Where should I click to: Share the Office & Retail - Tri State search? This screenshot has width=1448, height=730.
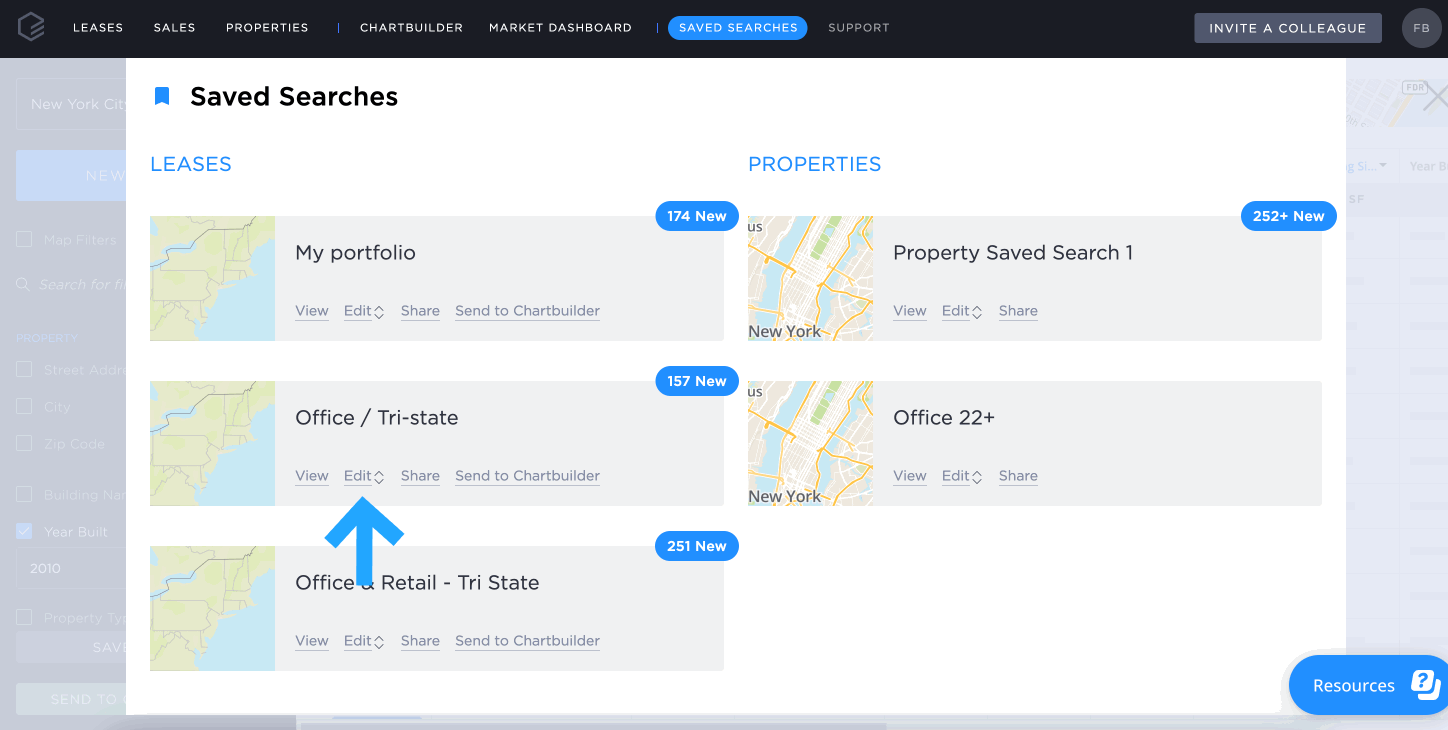pyautogui.click(x=420, y=641)
